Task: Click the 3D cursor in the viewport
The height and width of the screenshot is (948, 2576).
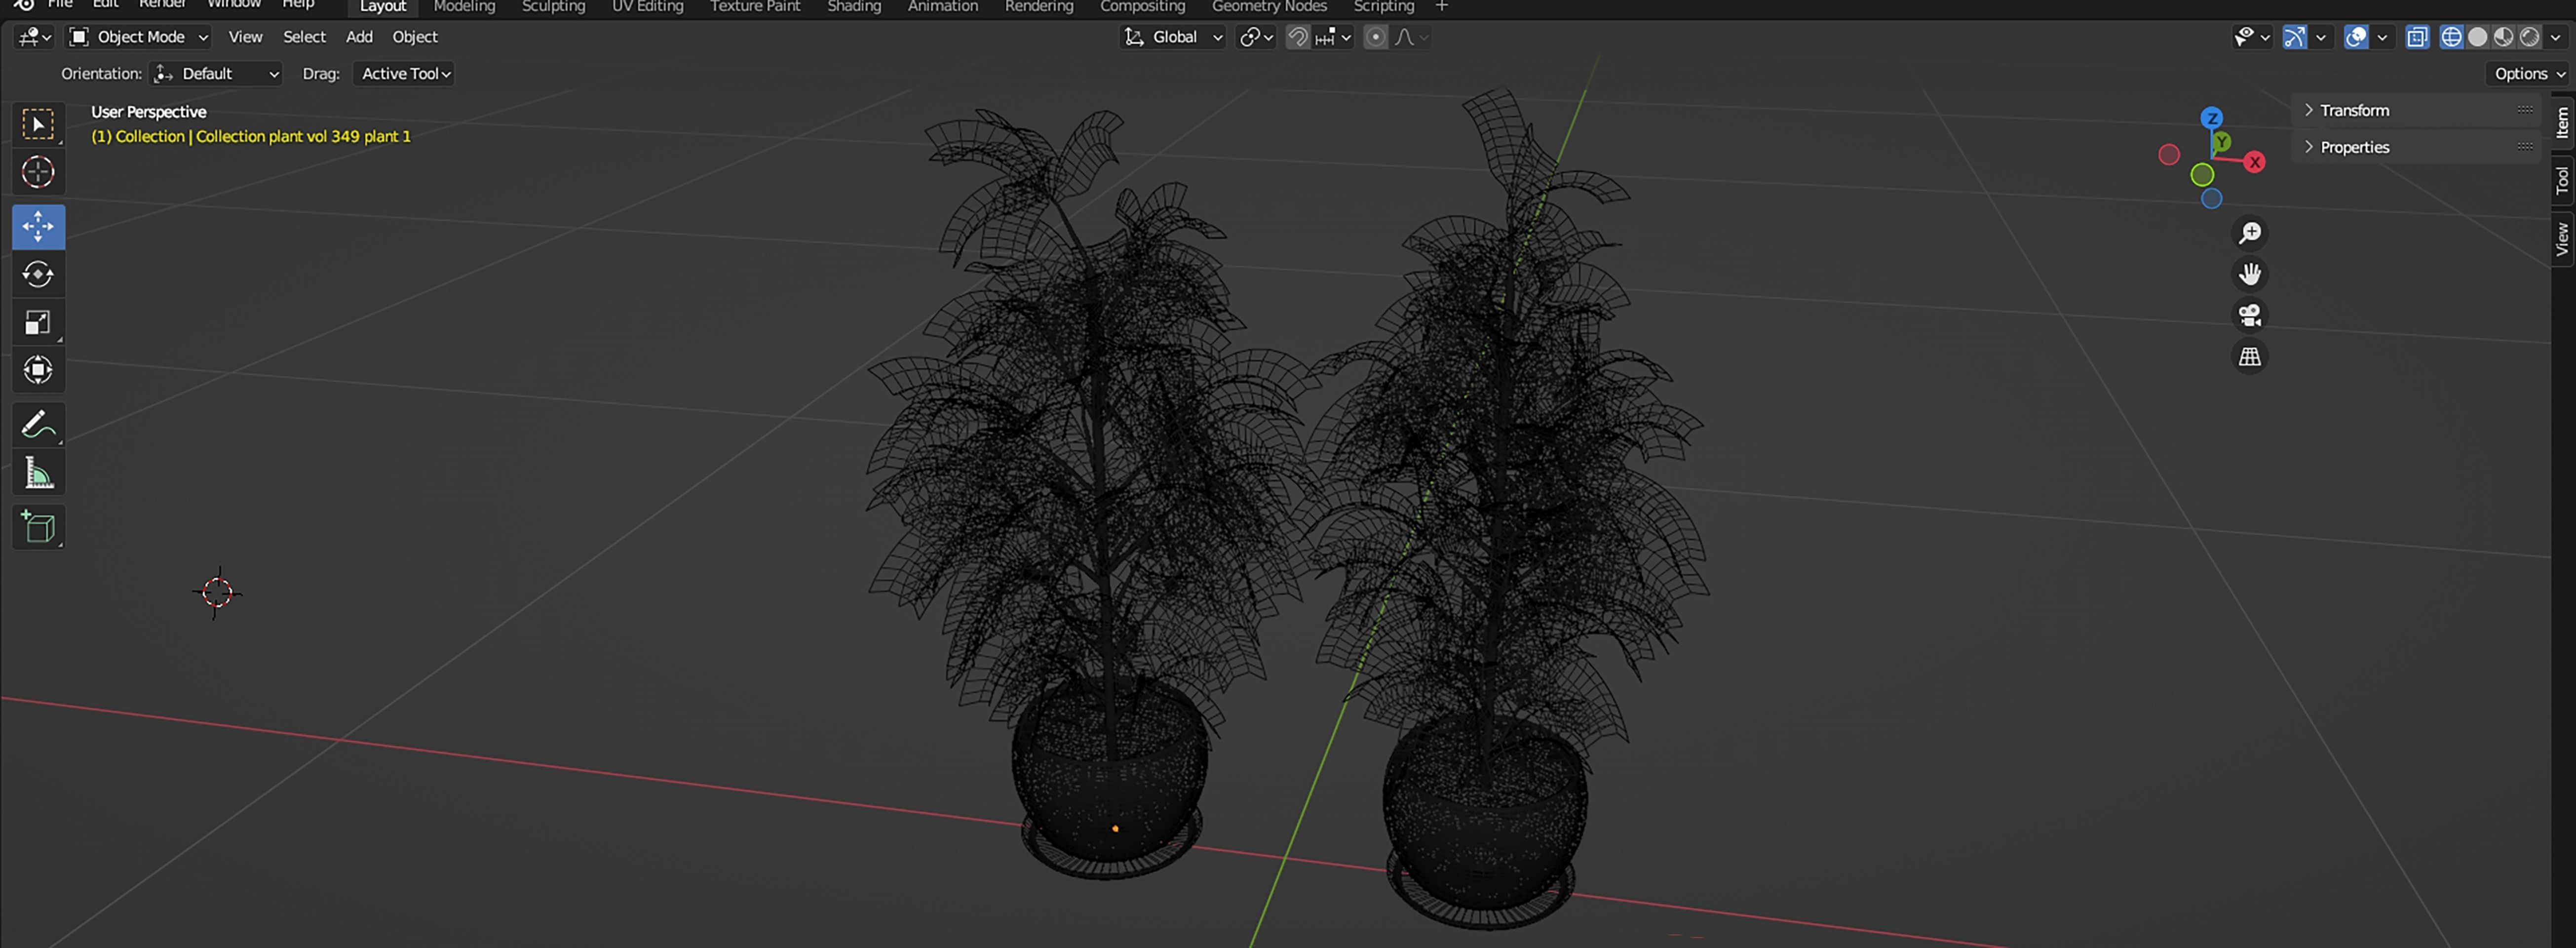Action: click(217, 592)
